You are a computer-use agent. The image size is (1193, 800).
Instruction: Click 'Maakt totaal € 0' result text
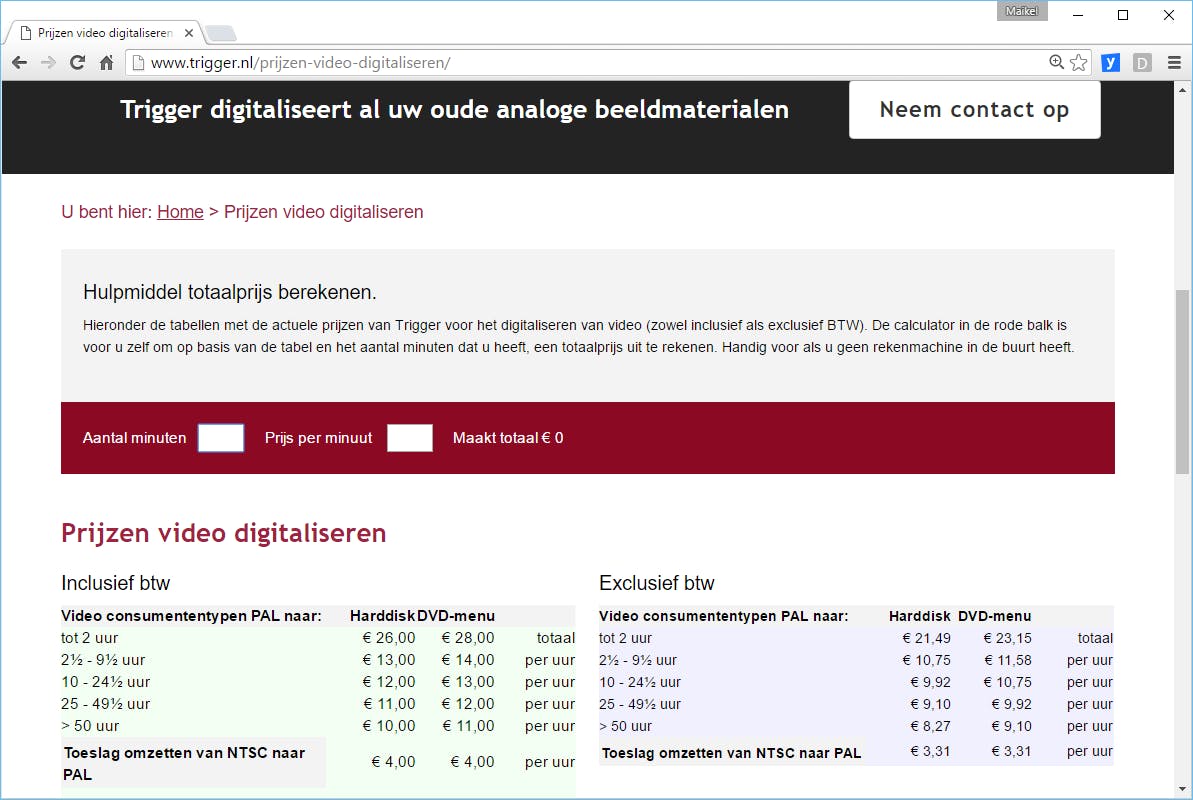(508, 438)
